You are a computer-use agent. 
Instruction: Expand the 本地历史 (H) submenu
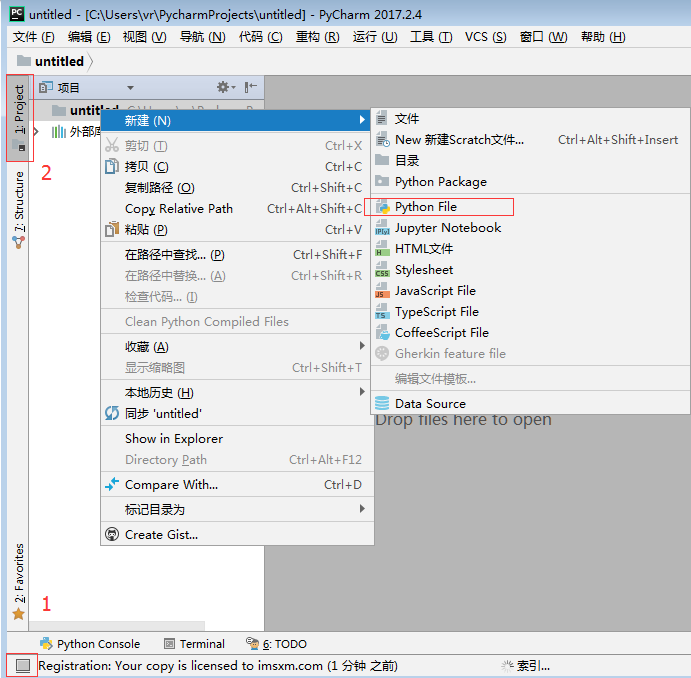(x=236, y=393)
